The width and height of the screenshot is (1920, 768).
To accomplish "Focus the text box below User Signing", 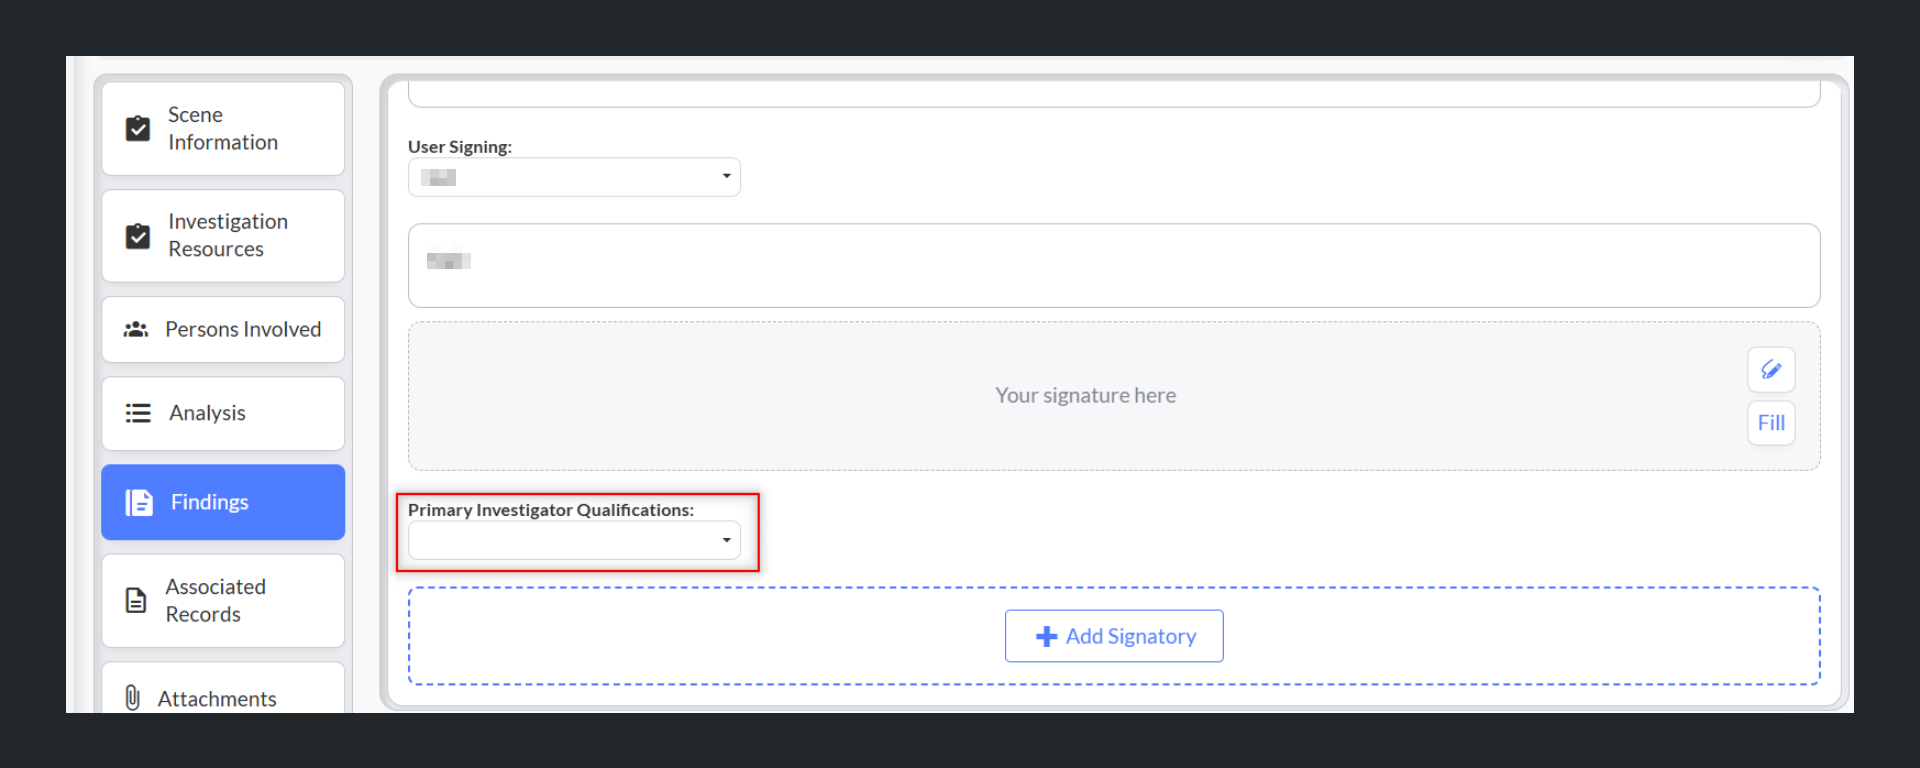I will tap(1113, 266).
